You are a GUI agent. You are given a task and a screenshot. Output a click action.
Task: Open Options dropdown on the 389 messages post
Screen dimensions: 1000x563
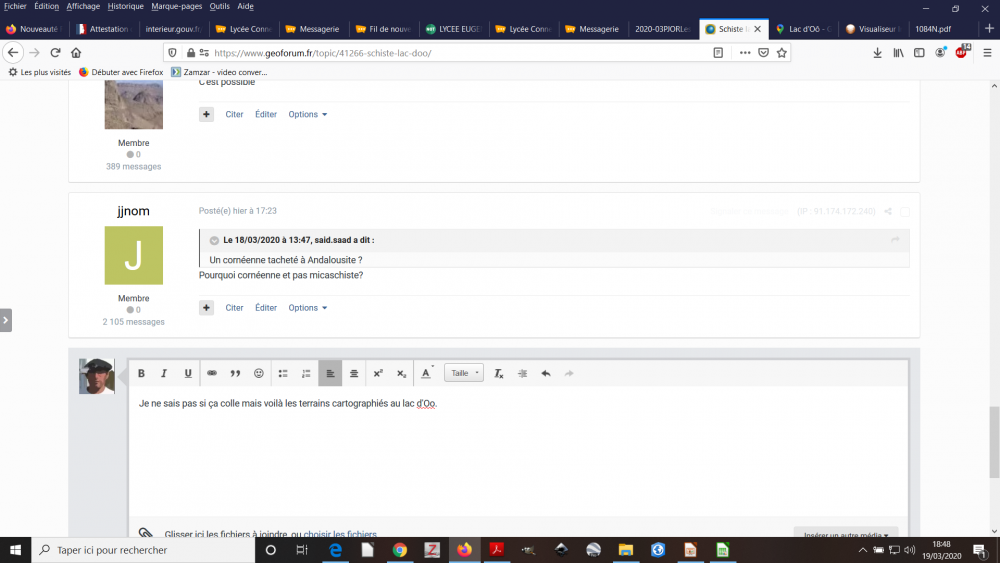[307, 115]
